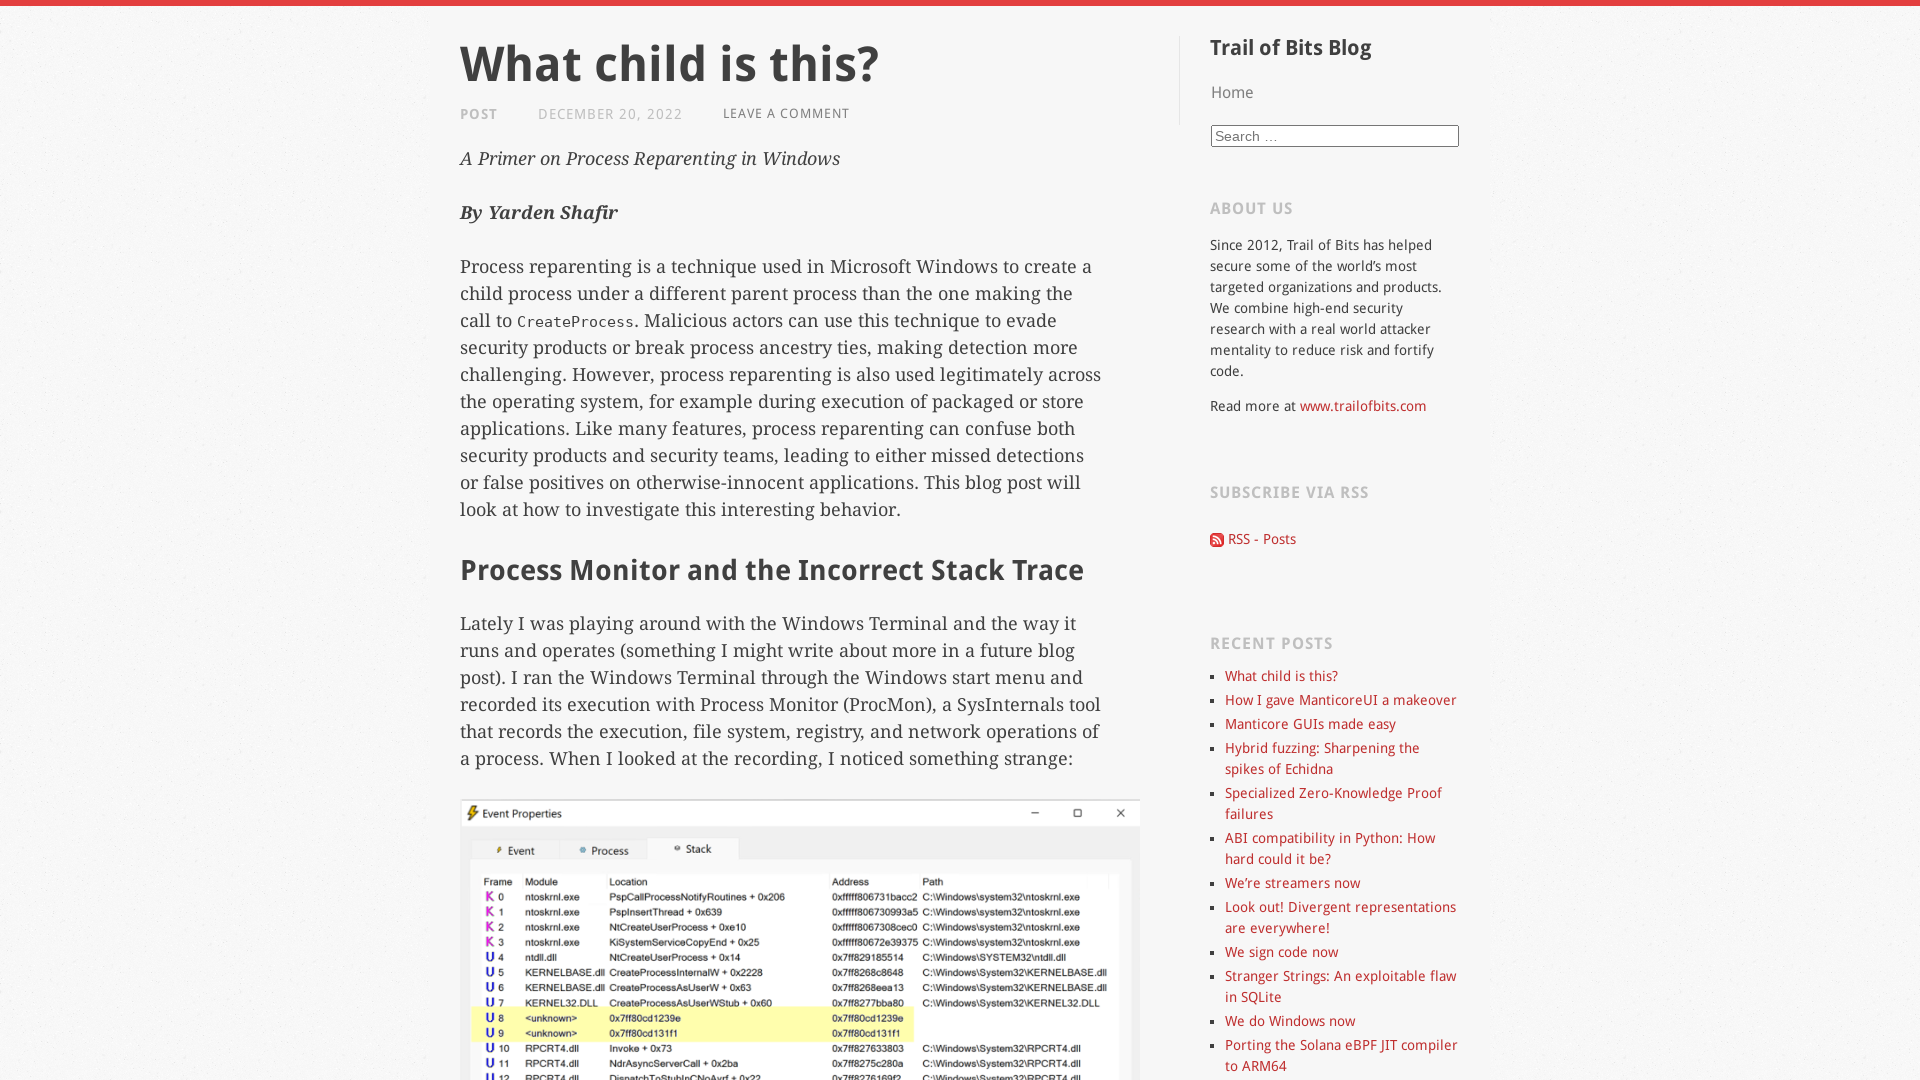The height and width of the screenshot is (1080, 1920).
Task: Click the minimize button in Event Properties dialog
Action: coord(1035,814)
